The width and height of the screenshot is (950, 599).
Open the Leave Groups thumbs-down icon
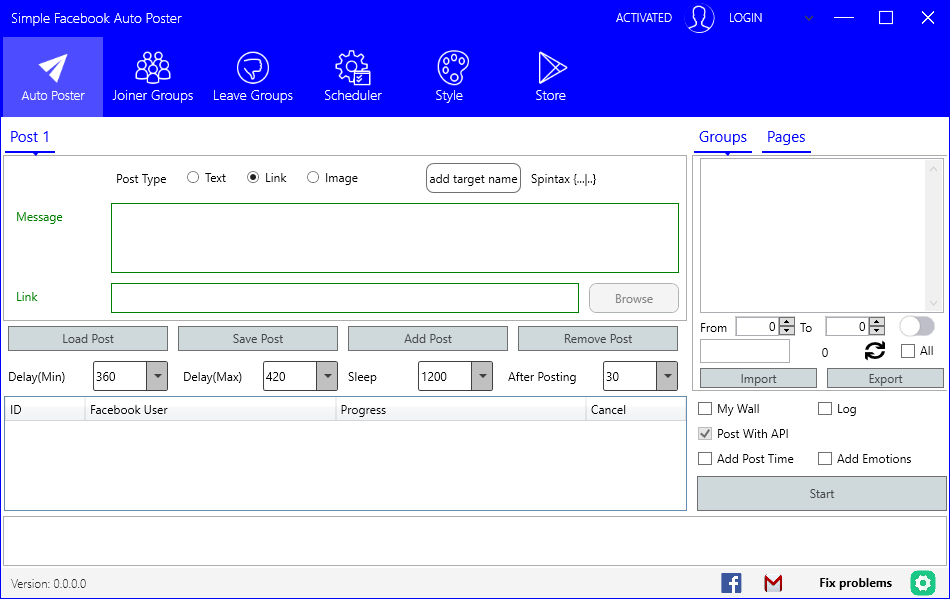253,68
